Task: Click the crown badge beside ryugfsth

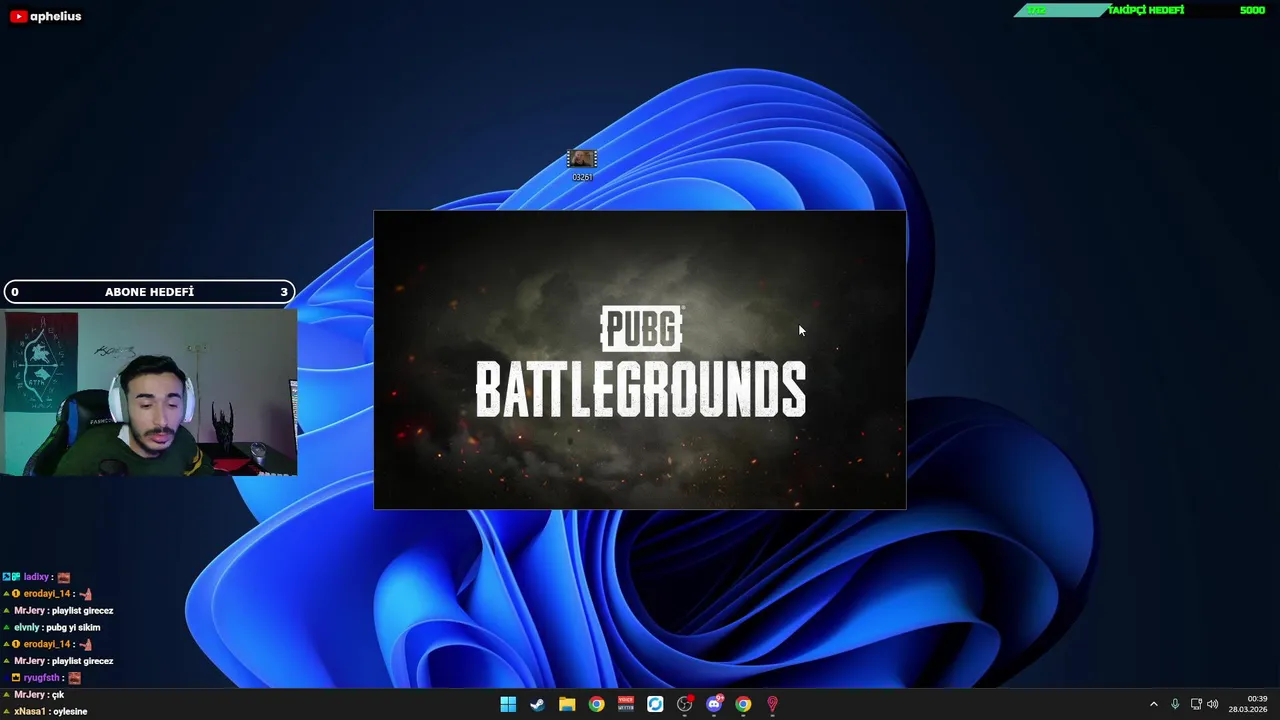Action: tap(16, 678)
